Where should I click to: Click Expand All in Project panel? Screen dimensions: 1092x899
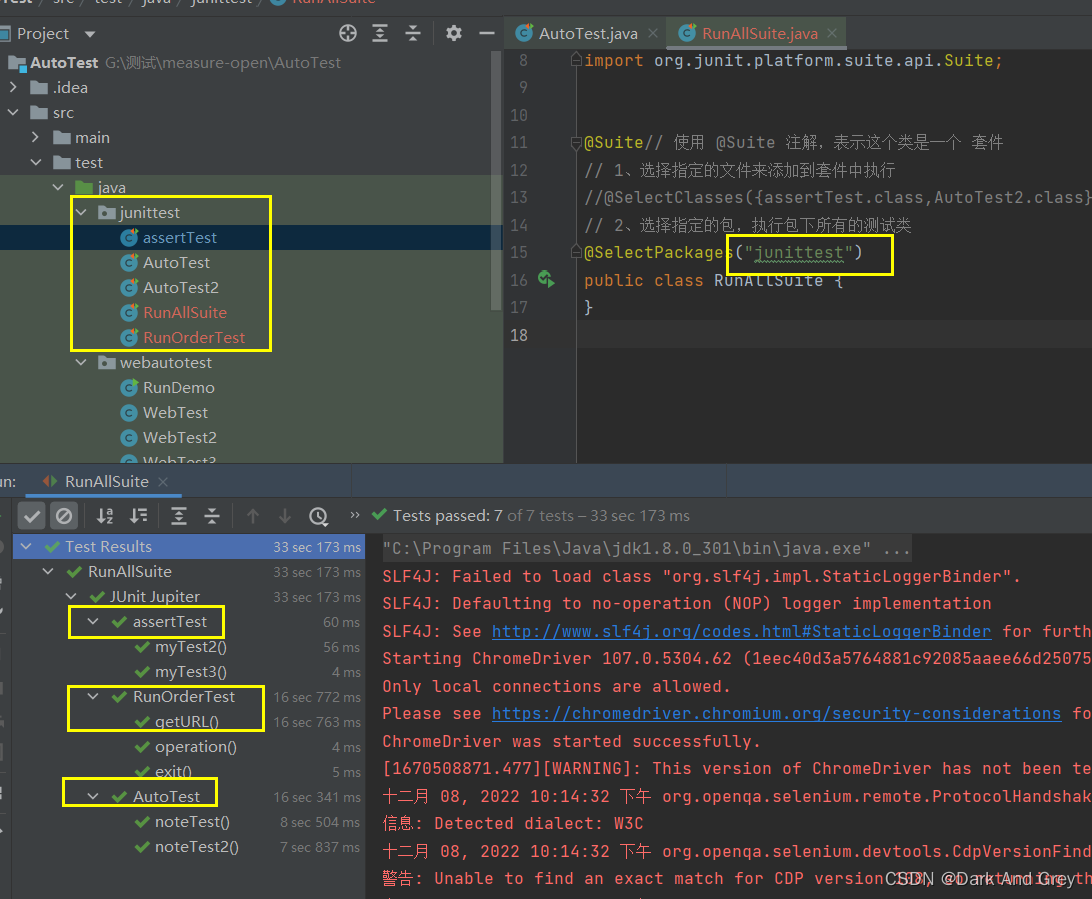(380, 33)
